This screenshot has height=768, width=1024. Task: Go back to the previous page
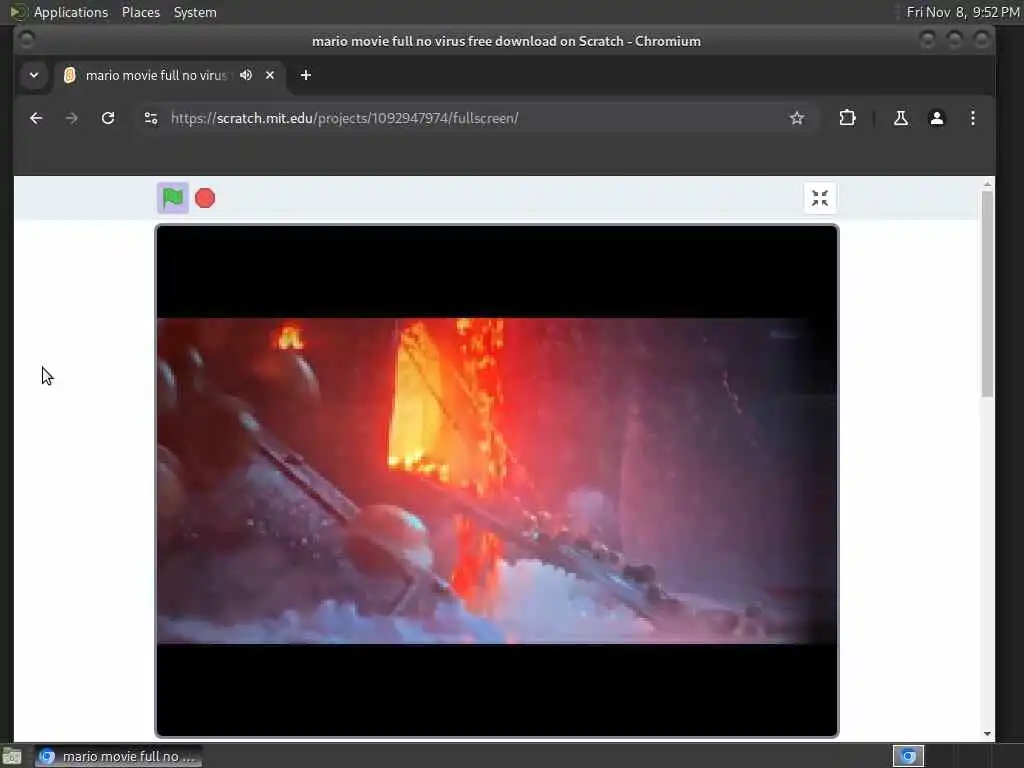(x=36, y=118)
